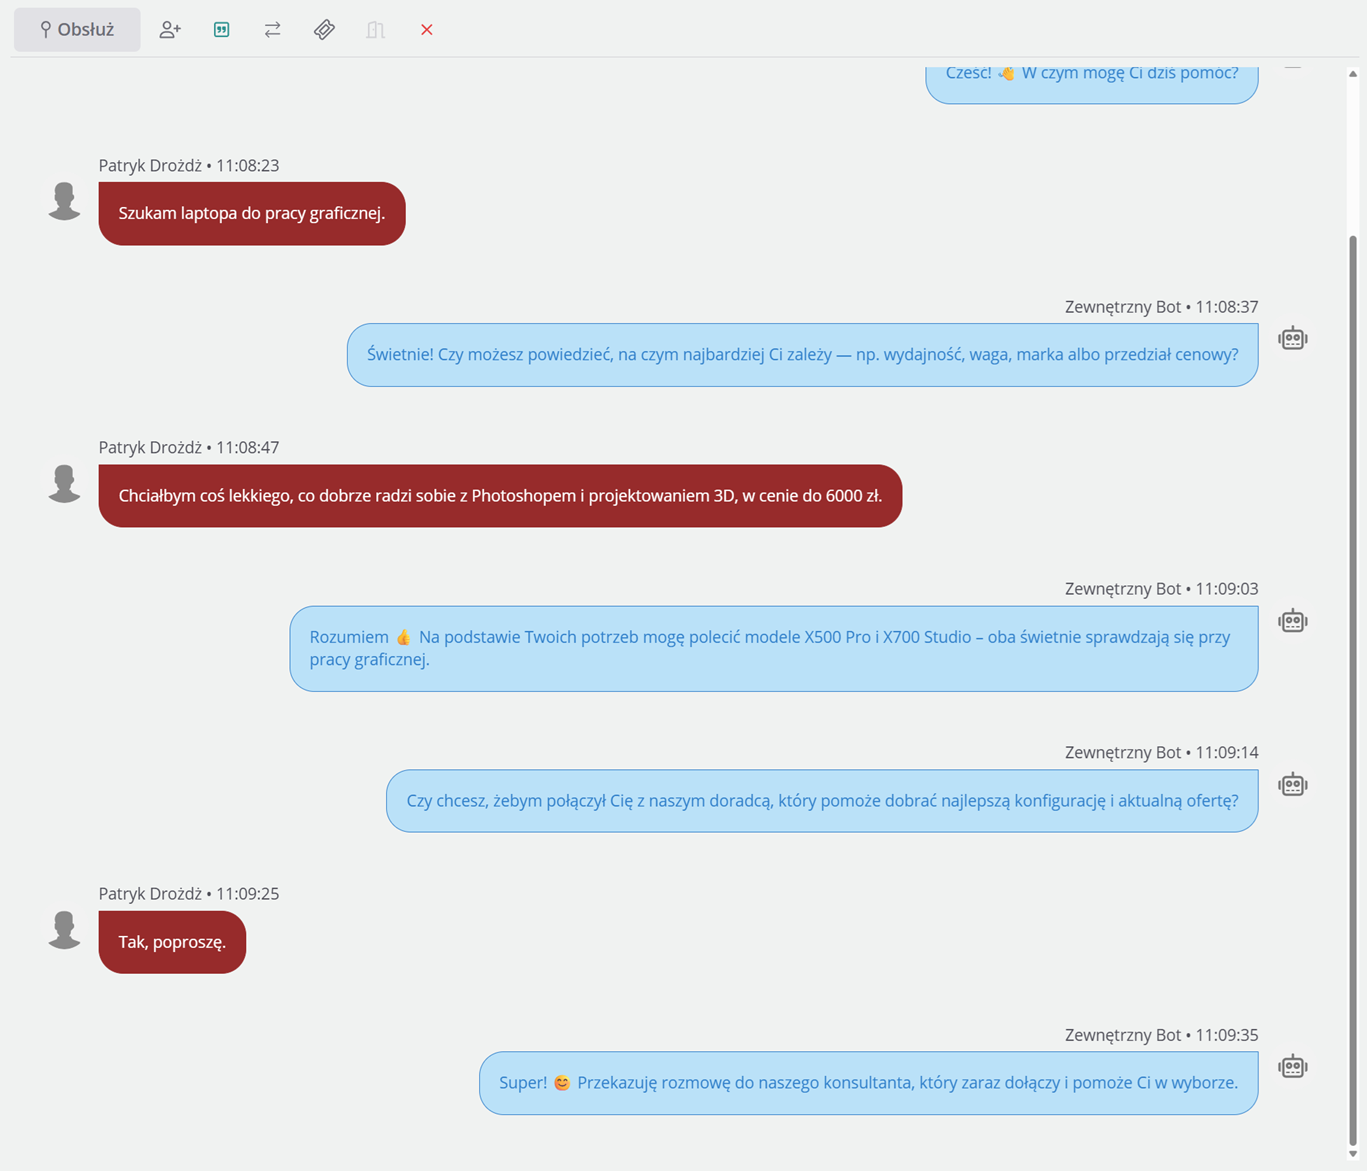
Task: Click the scrollbar up arrow
Action: click(x=1353, y=74)
